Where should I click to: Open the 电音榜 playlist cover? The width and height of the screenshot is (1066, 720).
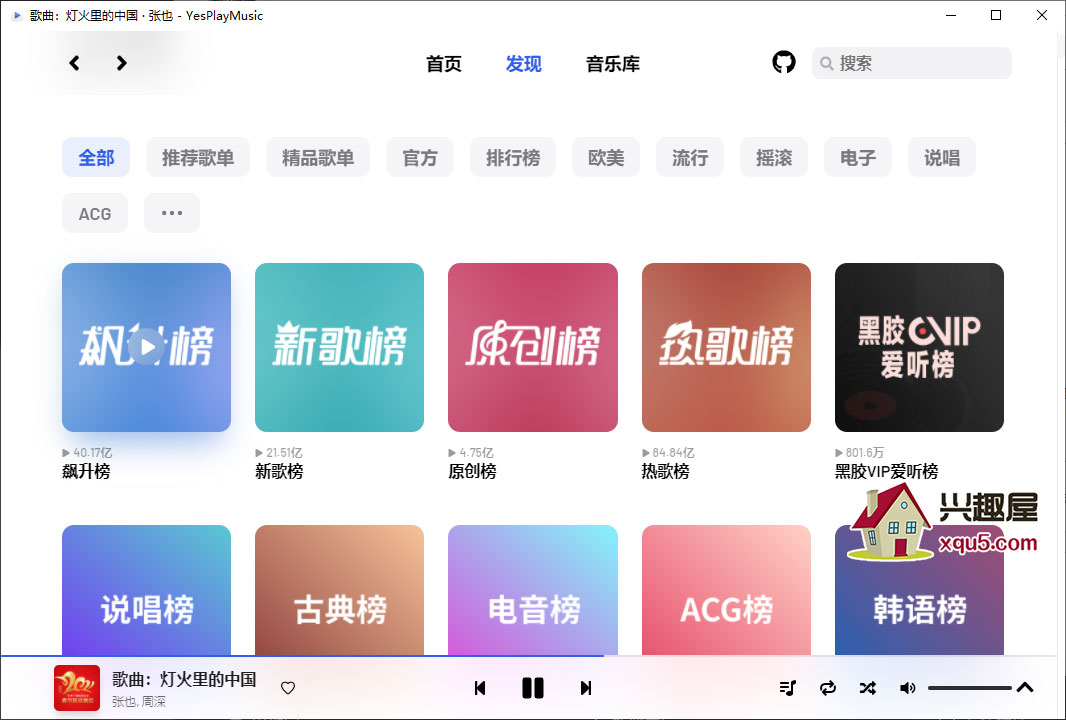click(533, 590)
